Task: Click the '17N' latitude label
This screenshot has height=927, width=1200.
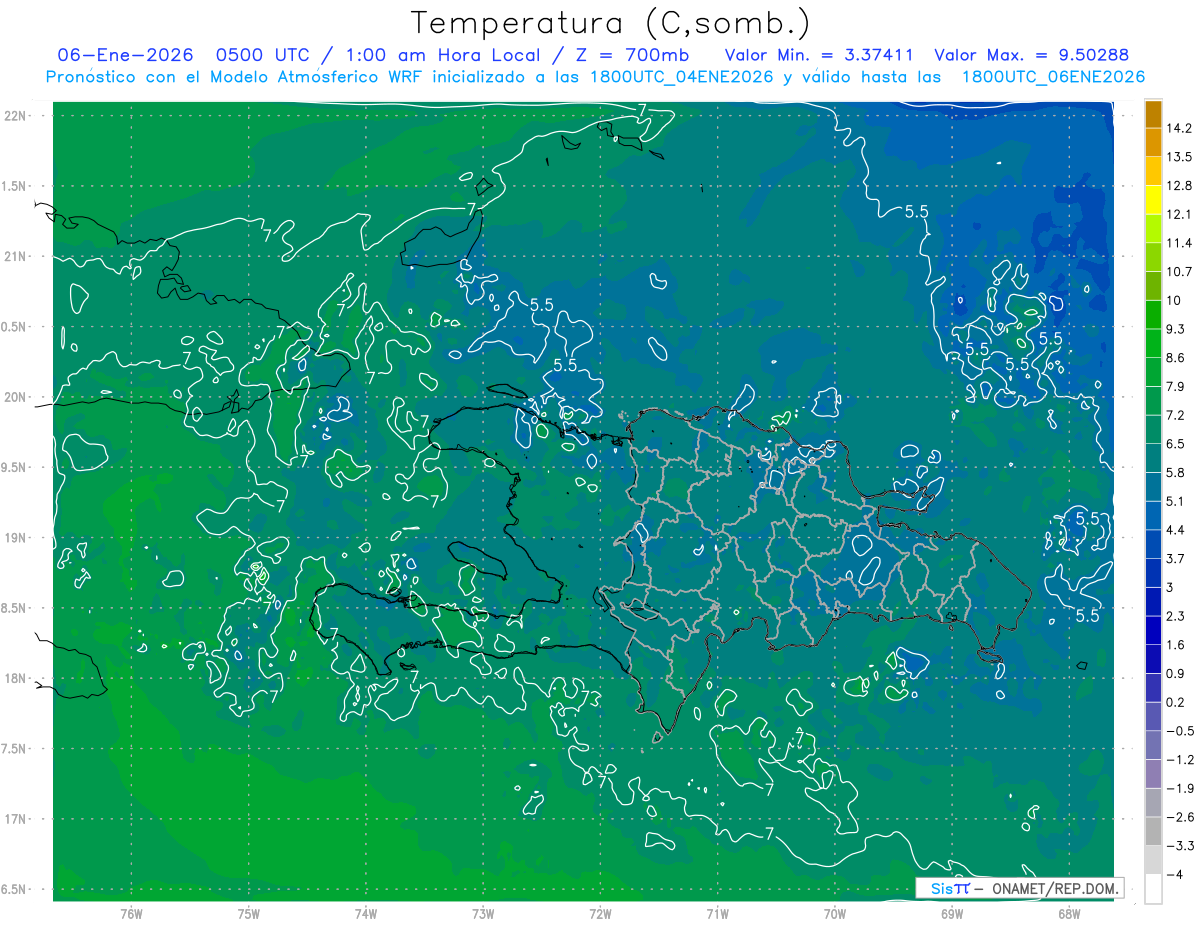Action: (15, 819)
